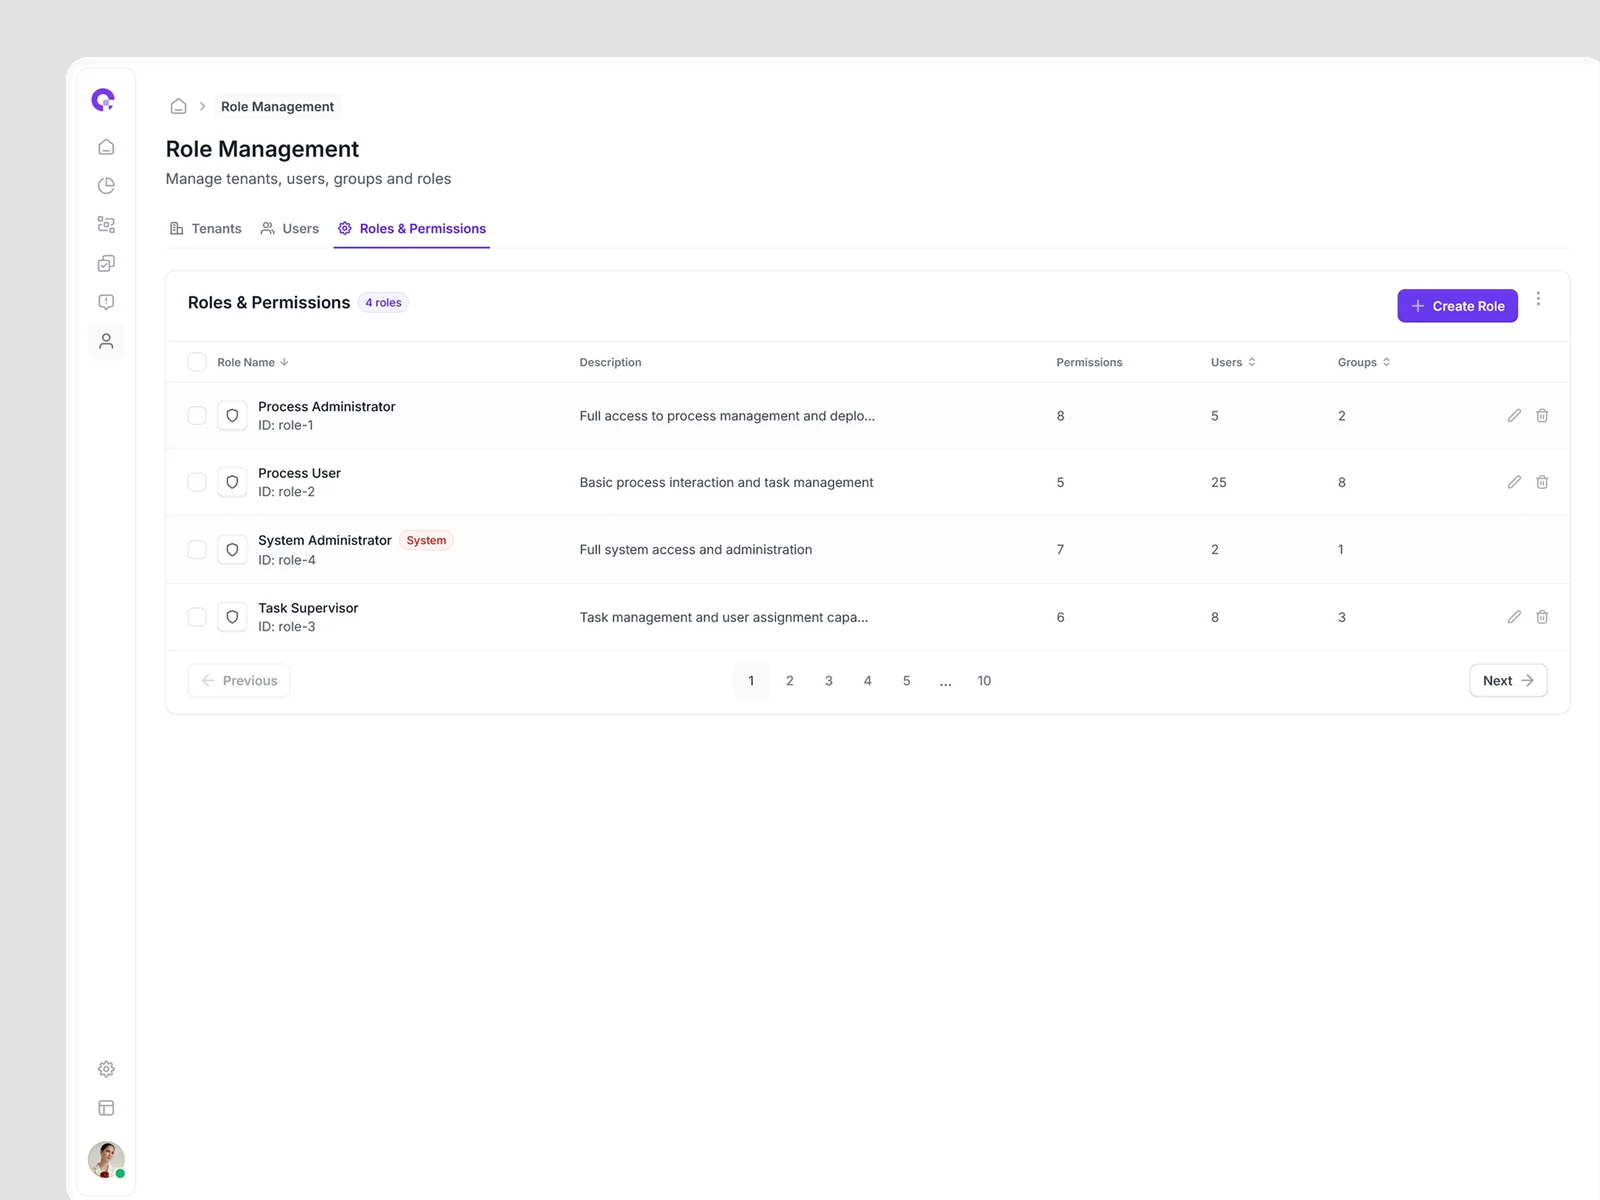The width and height of the screenshot is (1600, 1200).
Task: Tick the System Administrator row checkbox
Action: click(x=197, y=550)
